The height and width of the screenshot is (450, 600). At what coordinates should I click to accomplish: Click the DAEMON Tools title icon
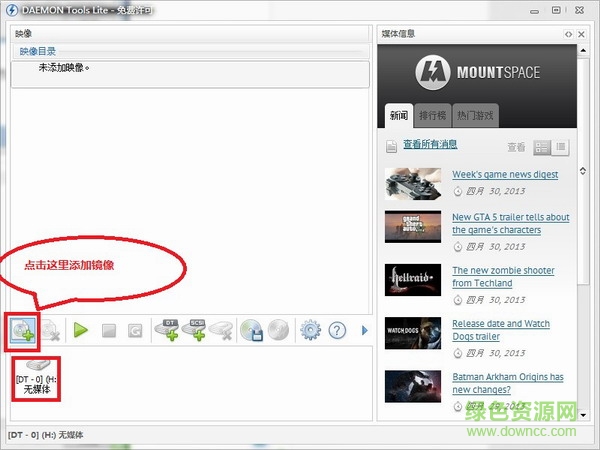pos(12,10)
